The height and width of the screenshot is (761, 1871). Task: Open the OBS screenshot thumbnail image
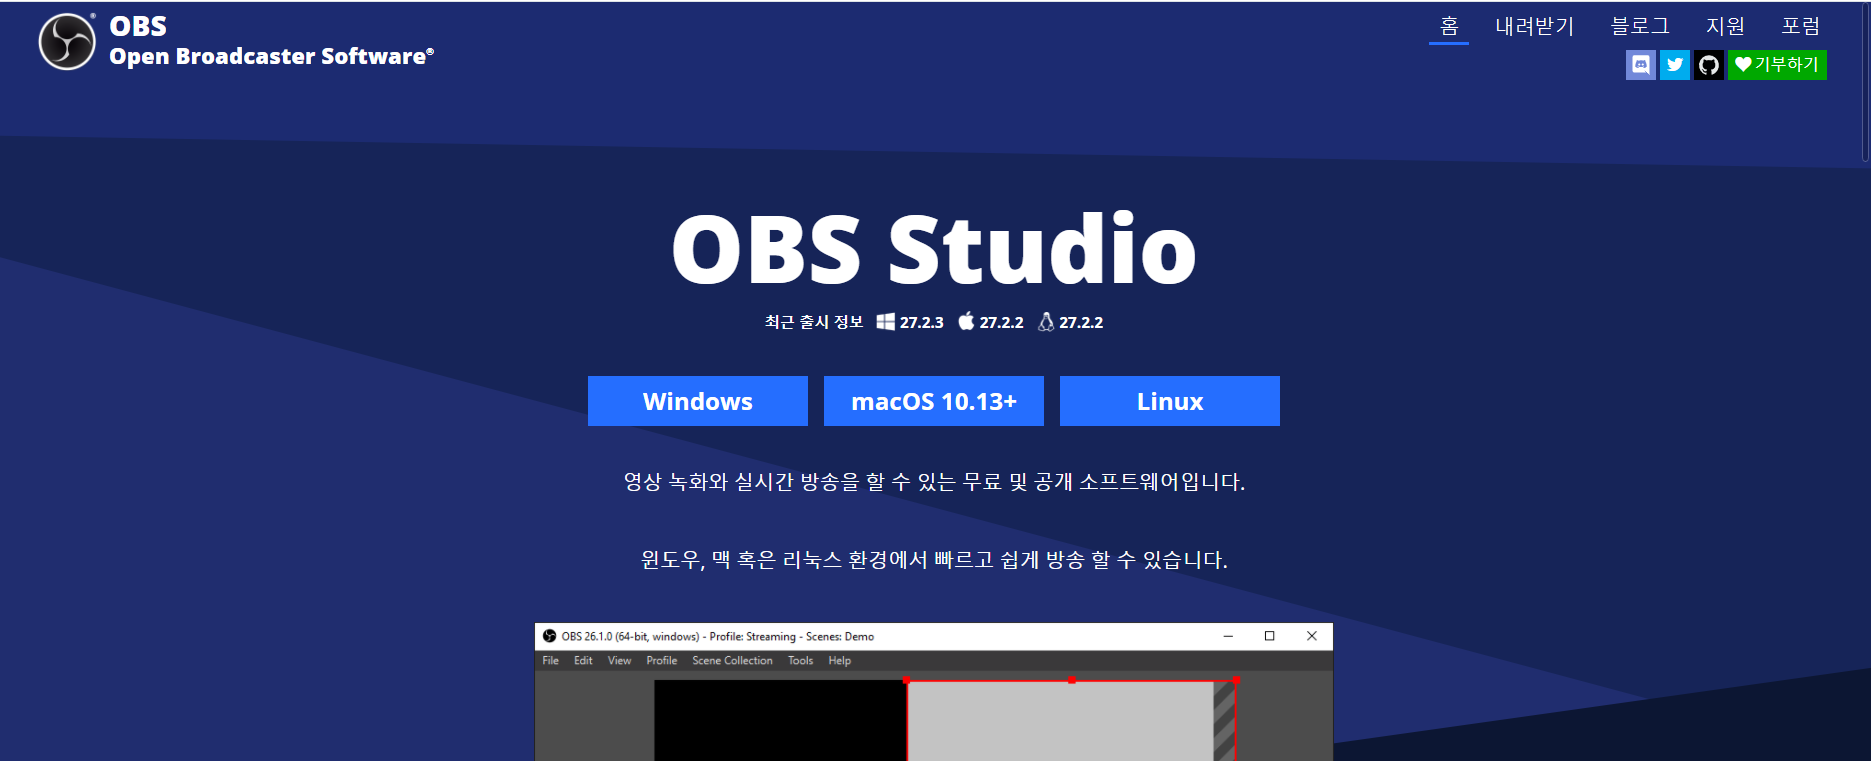934,692
